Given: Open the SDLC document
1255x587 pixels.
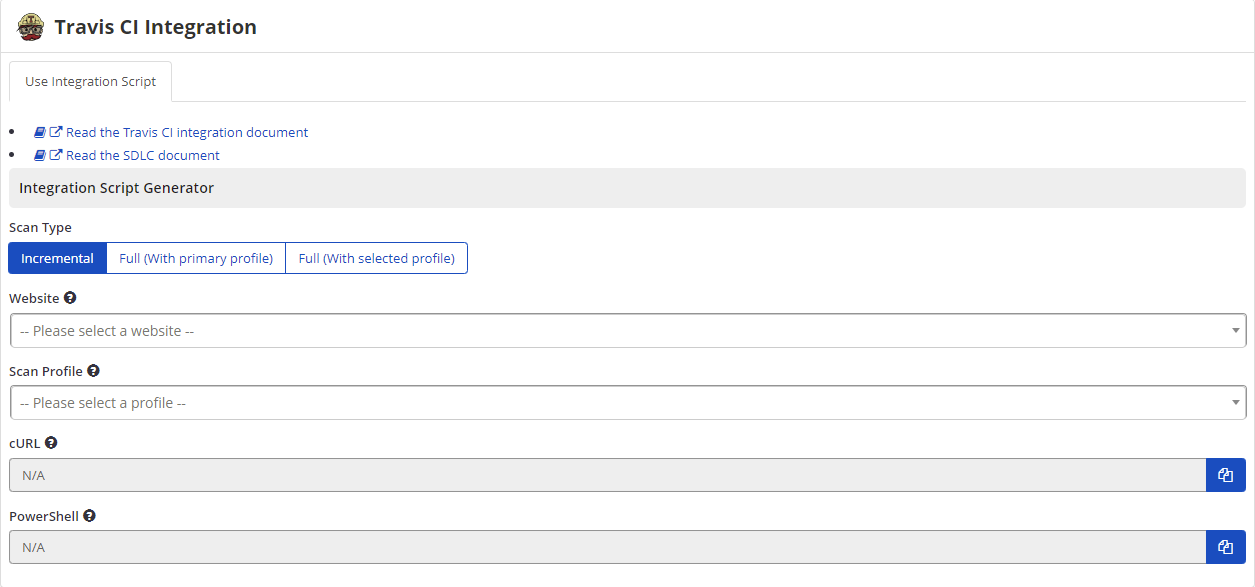Looking at the screenshot, I should pos(142,155).
